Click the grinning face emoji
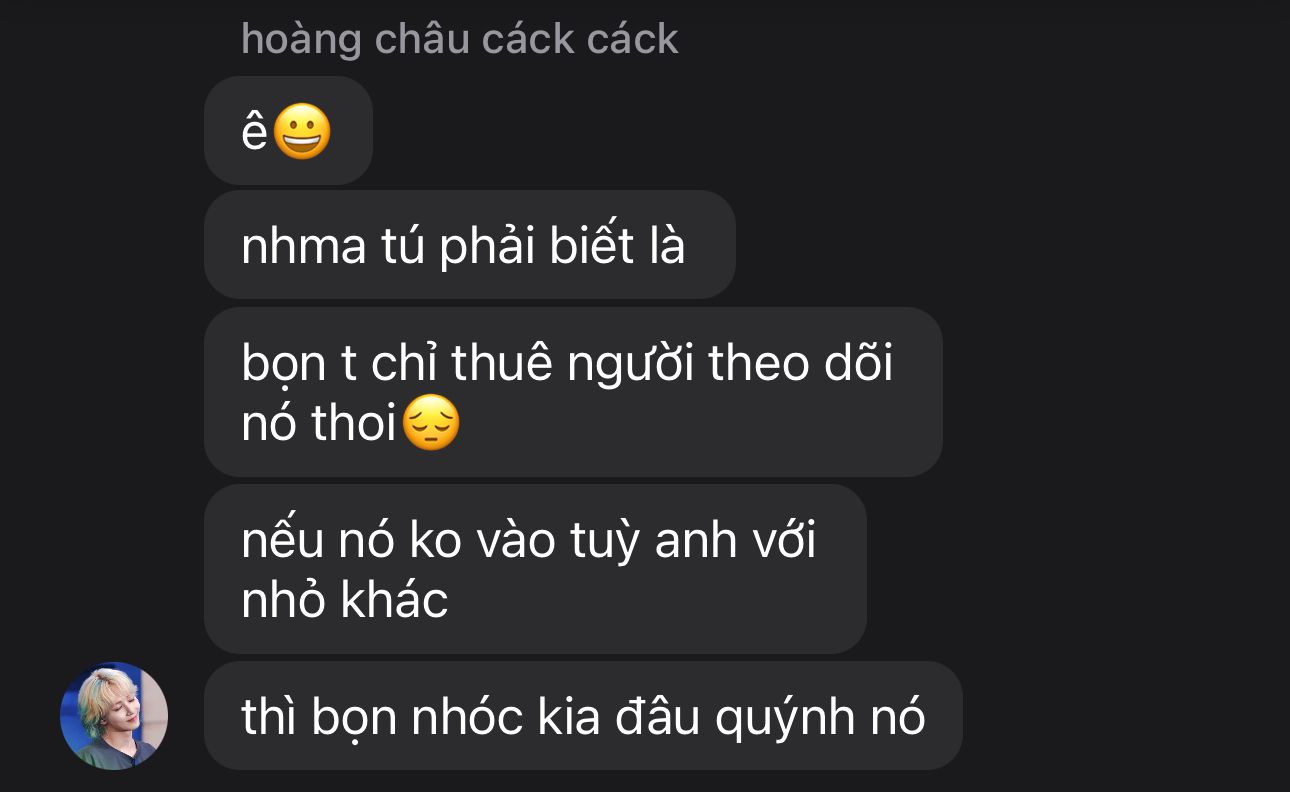This screenshot has height=792, width=1290. tap(302, 132)
